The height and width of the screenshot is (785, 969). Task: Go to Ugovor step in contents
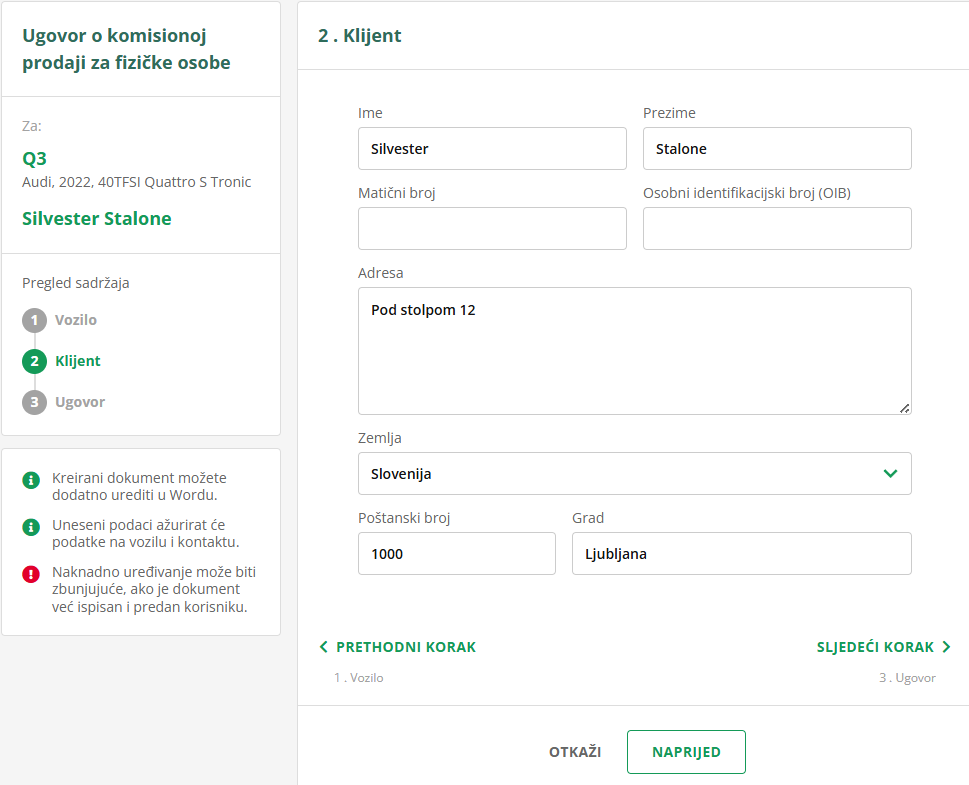click(80, 402)
